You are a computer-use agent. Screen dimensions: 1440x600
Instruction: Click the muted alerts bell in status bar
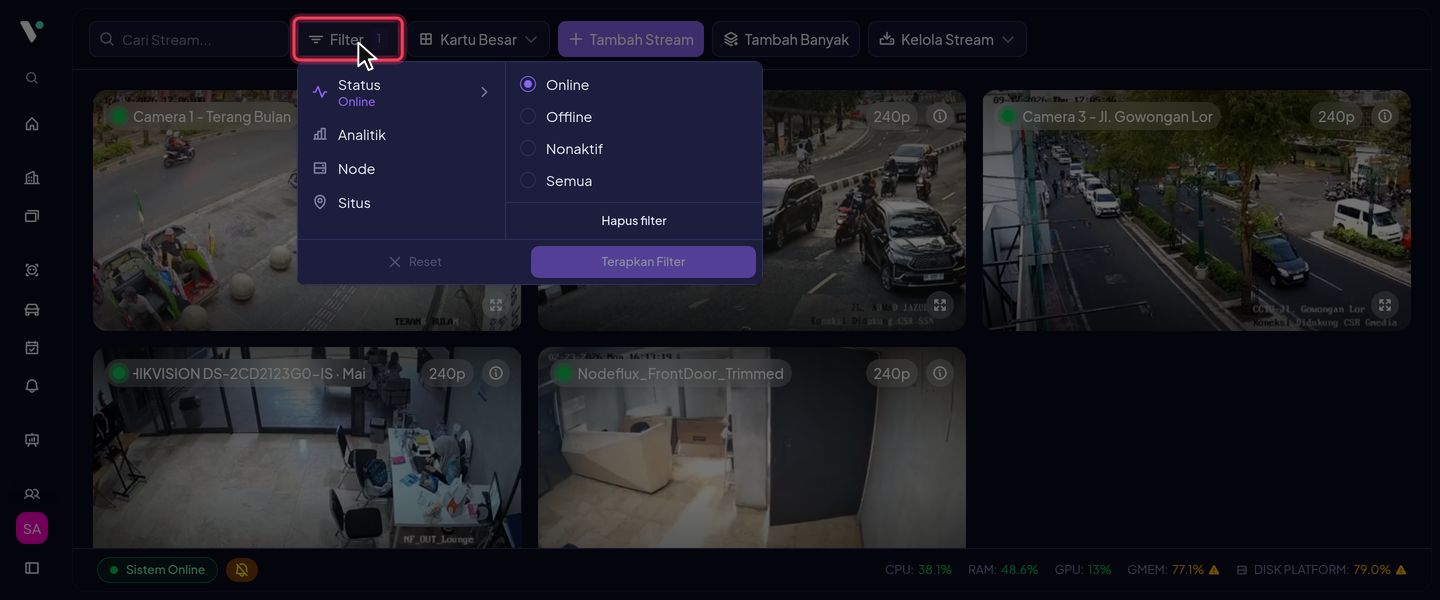[242, 570]
